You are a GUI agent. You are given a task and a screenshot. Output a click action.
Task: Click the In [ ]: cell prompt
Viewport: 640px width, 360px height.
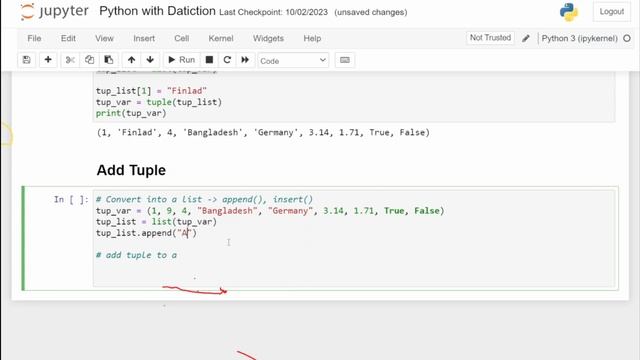pyautogui.click(x=71, y=200)
